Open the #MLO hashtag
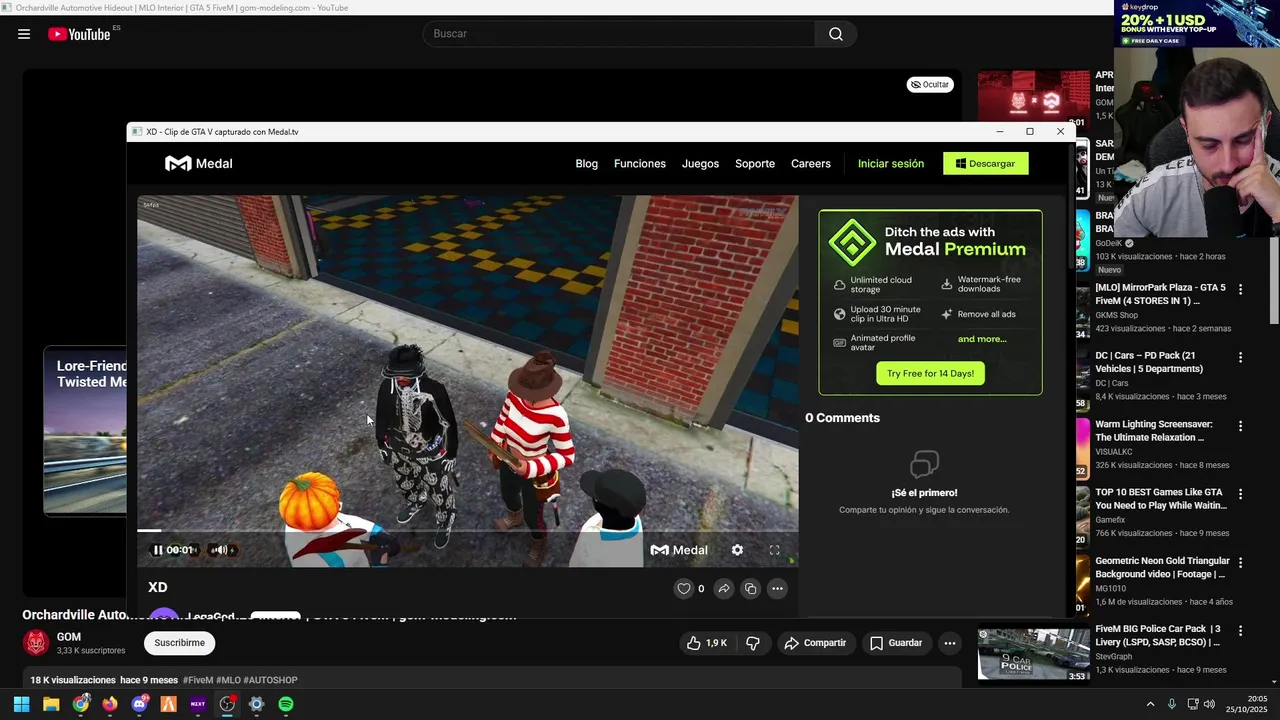Screen dimensions: 1280x720 coord(228,680)
